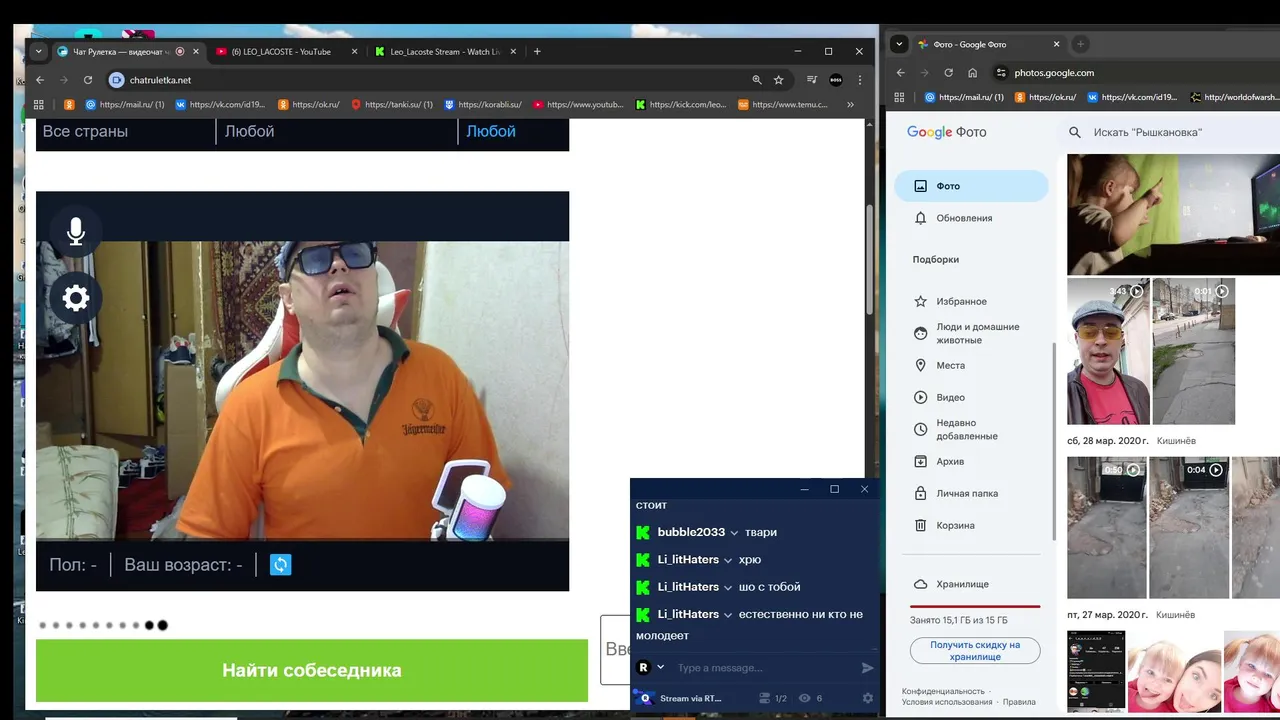This screenshot has width=1280, height=720.
Task: Go back in the chatruletka browser
Action: click(x=40, y=80)
